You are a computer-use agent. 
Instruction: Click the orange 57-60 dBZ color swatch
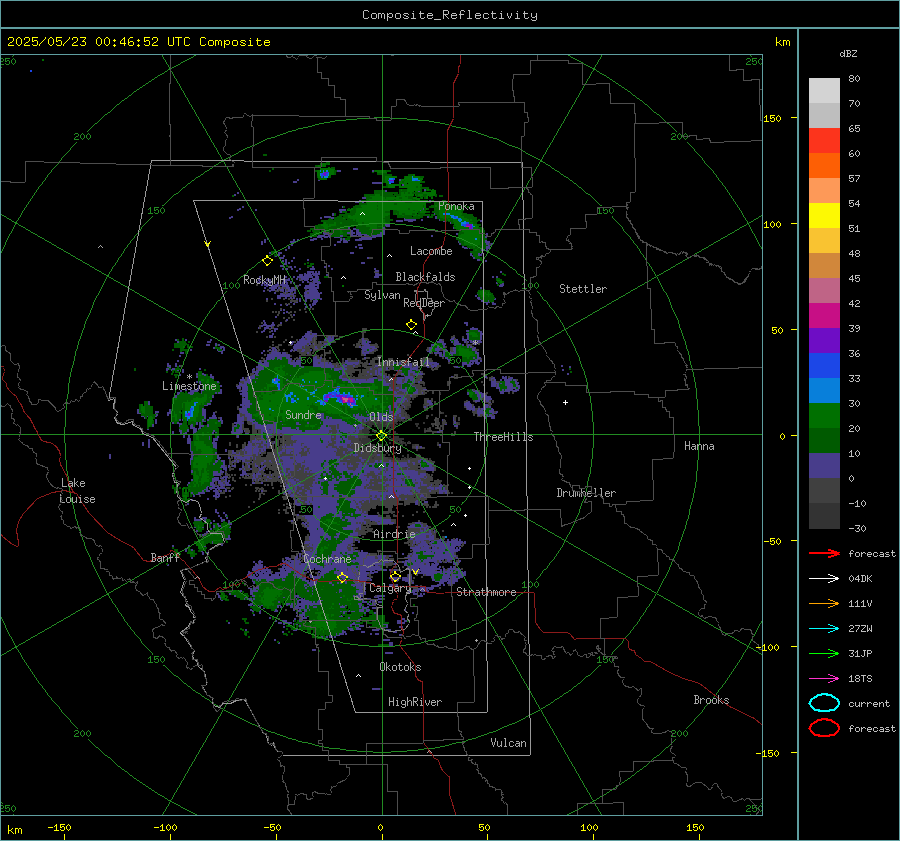point(824,166)
